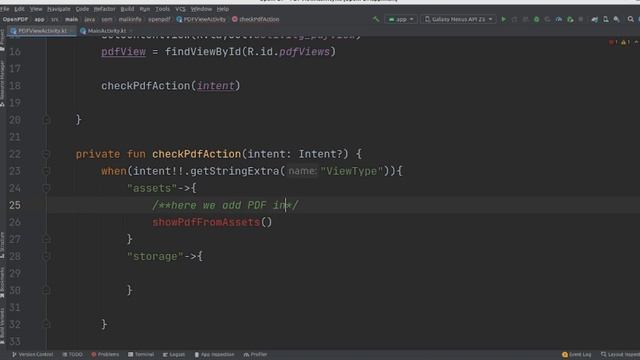This screenshot has width=640, height=360.
Task: Click showPdfFromAssets unresolved call
Action: point(206,222)
